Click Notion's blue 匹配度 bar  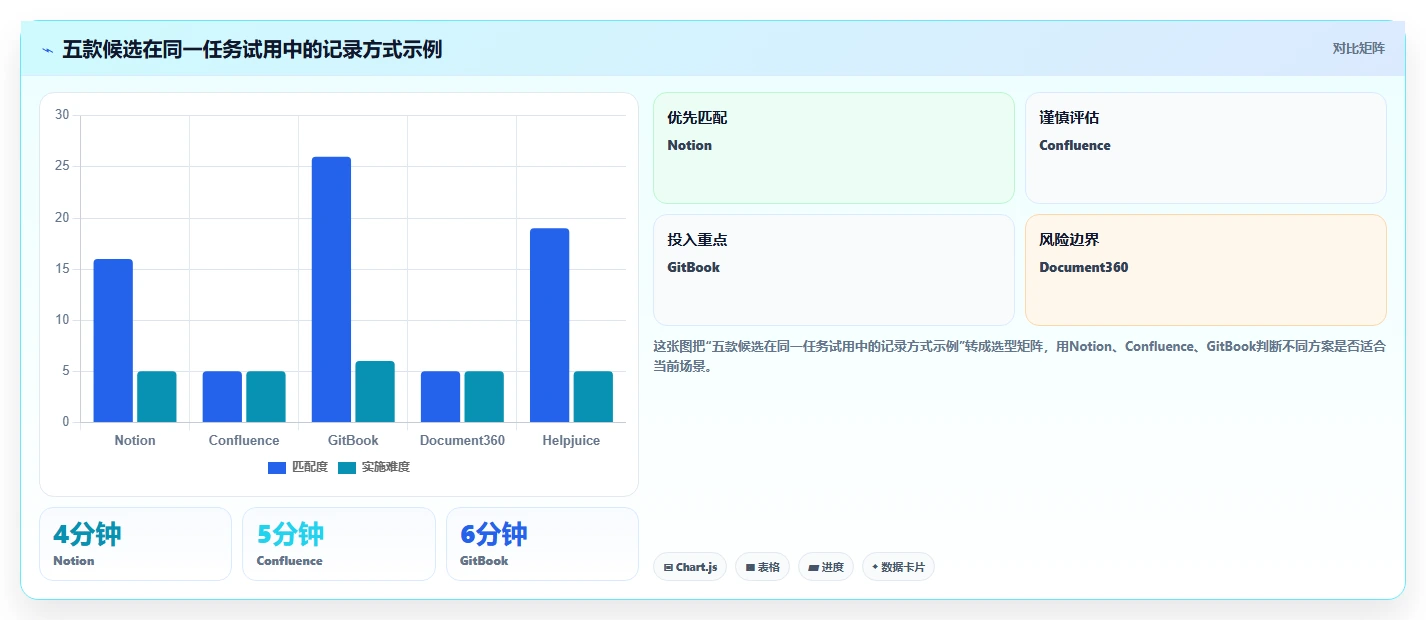click(x=113, y=340)
